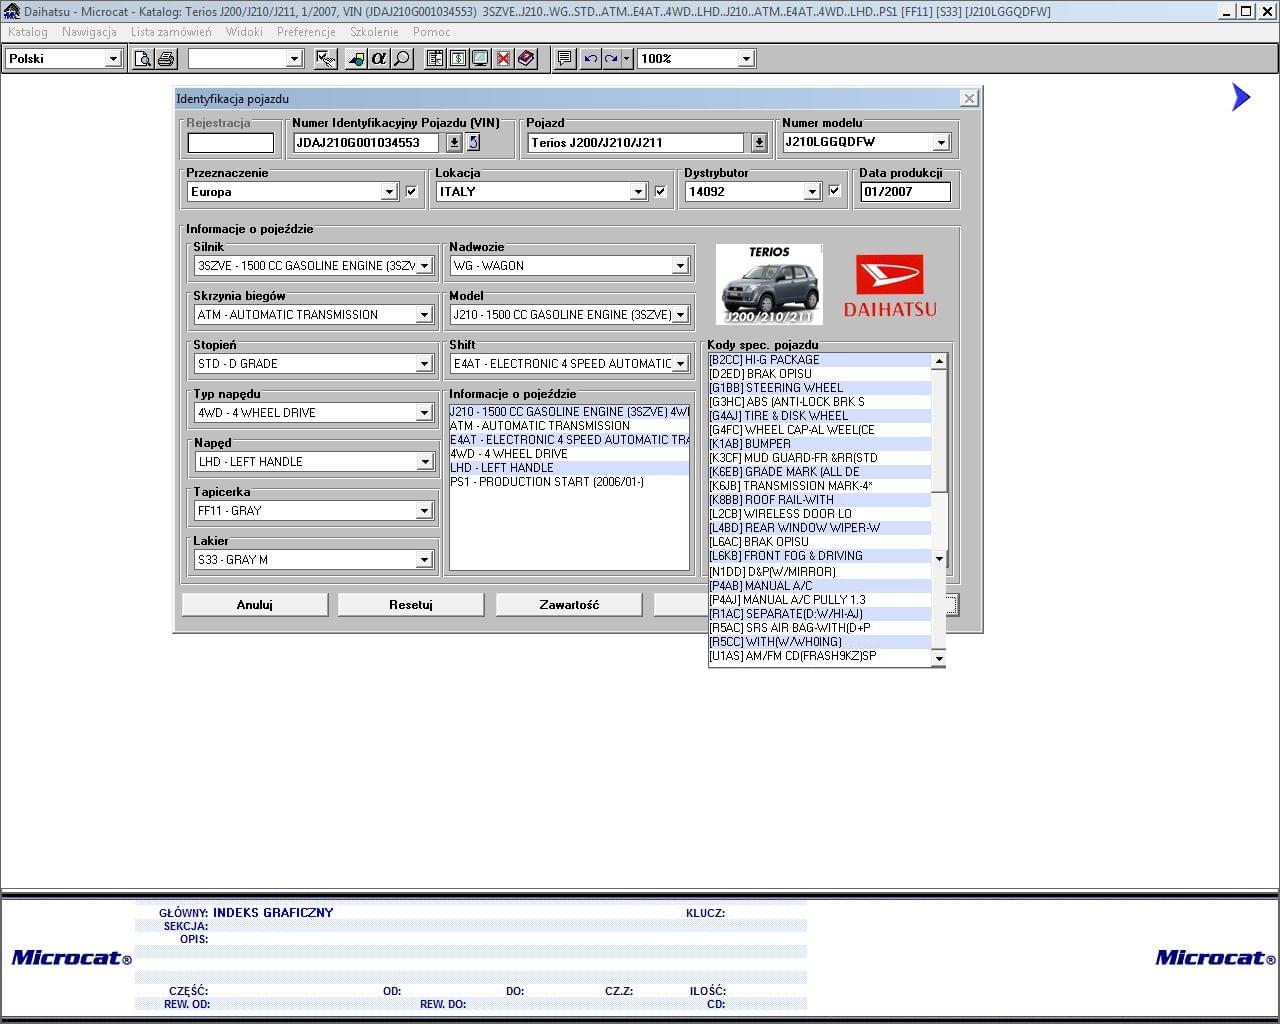The image size is (1280, 1024).
Task: Open the 100% zoom dropdown
Action: [746, 59]
